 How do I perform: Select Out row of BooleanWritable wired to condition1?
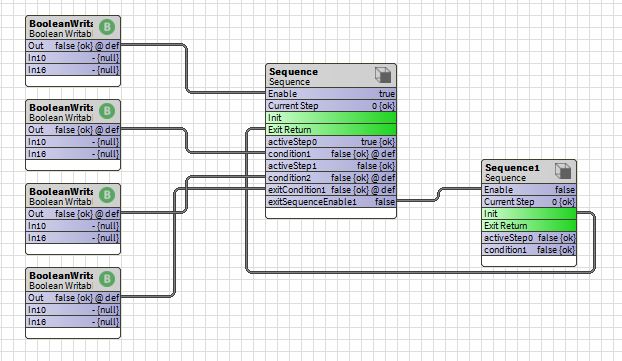pos(73,130)
